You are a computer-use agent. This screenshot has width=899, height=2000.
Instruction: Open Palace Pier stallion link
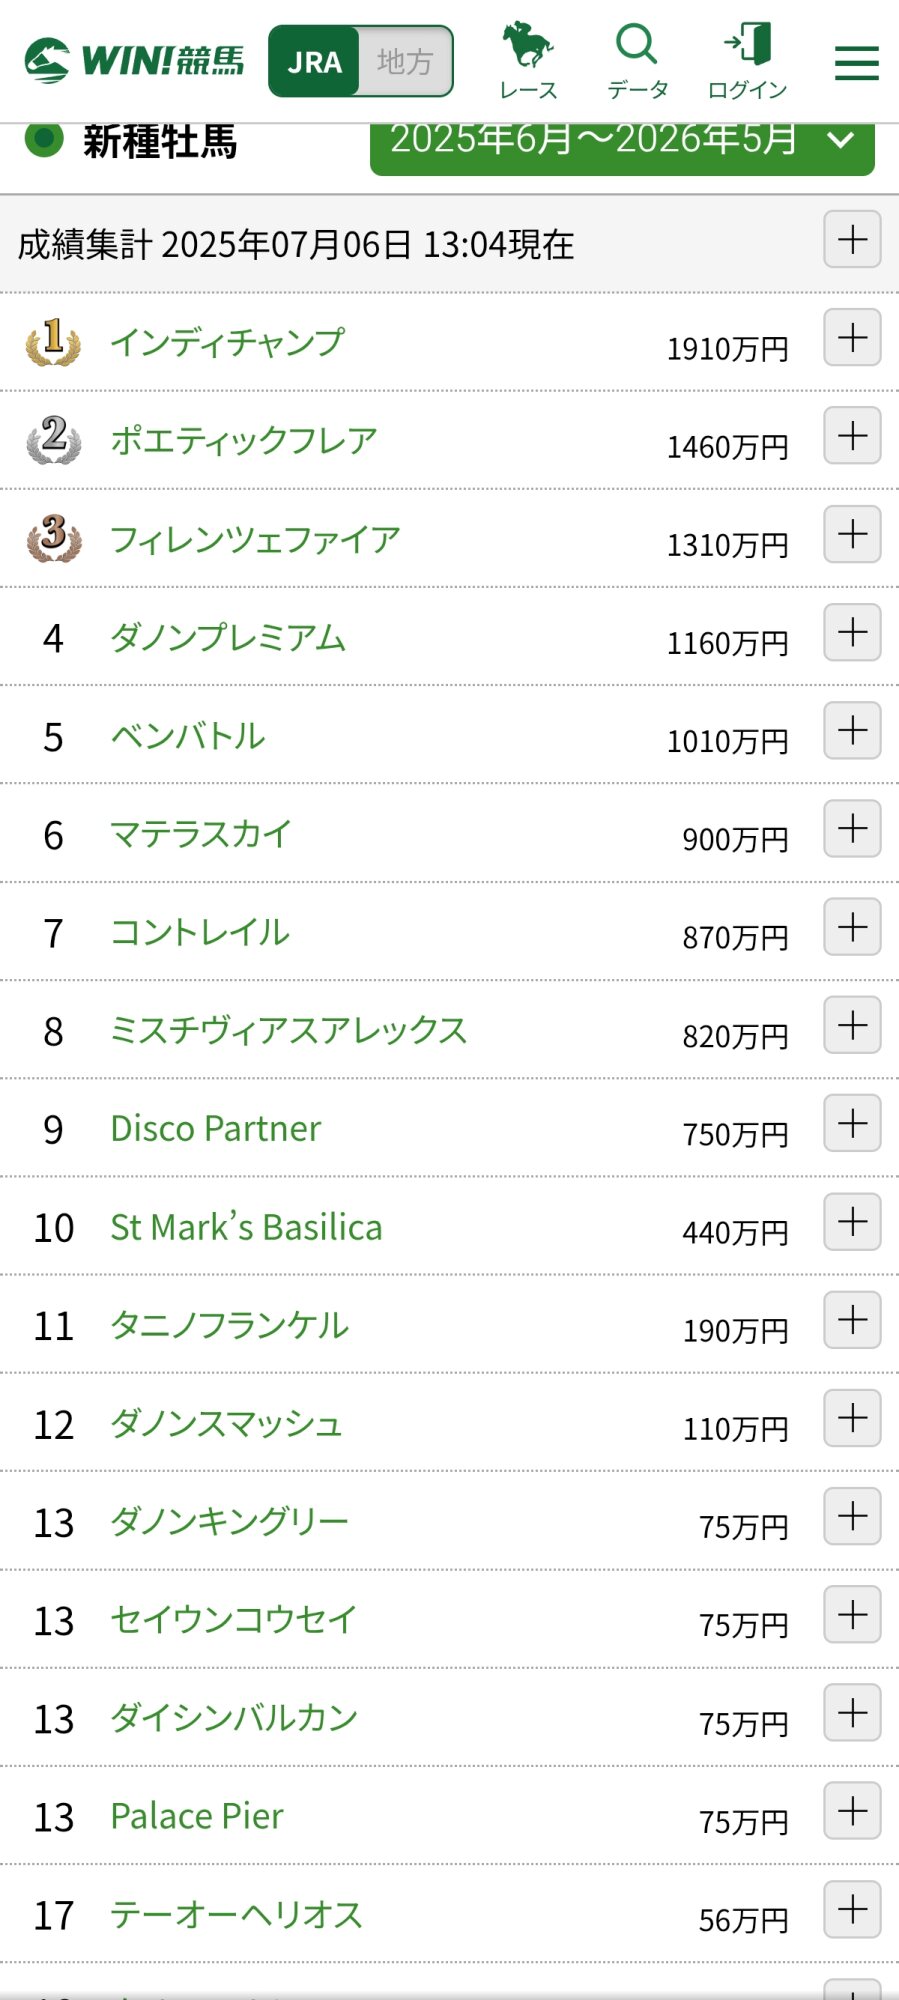pos(197,1816)
